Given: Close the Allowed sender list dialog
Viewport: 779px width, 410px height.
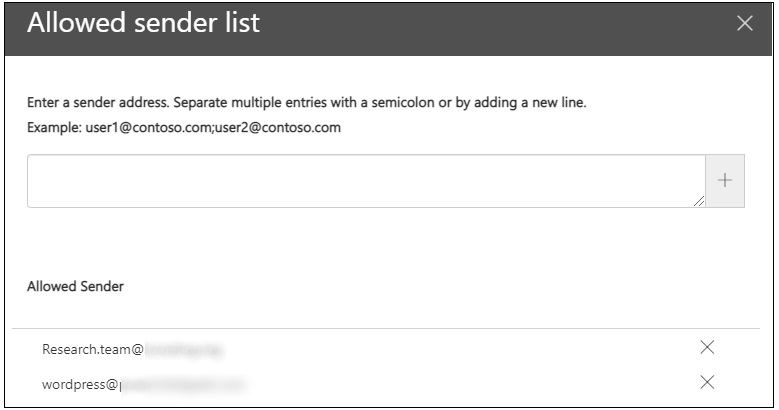Looking at the screenshot, I should pos(744,24).
